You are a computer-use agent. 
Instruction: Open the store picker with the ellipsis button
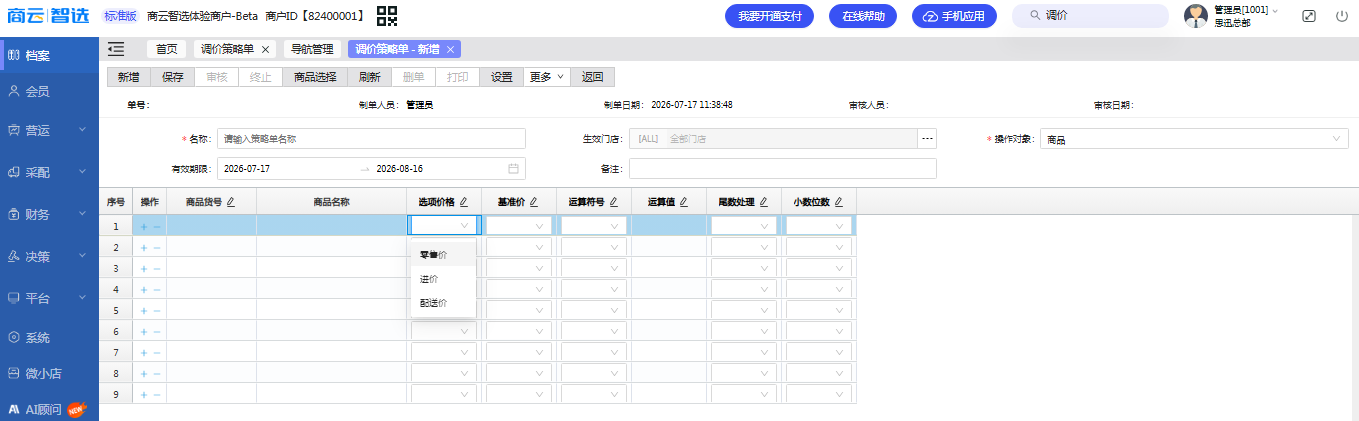[x=927, y=139]
